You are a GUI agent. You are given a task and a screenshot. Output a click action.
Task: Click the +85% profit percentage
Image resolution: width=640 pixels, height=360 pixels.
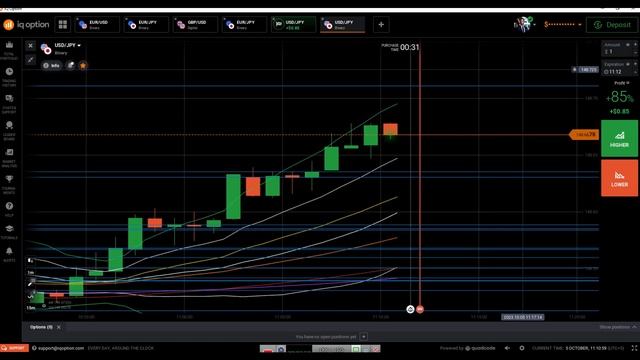point(619,97)
